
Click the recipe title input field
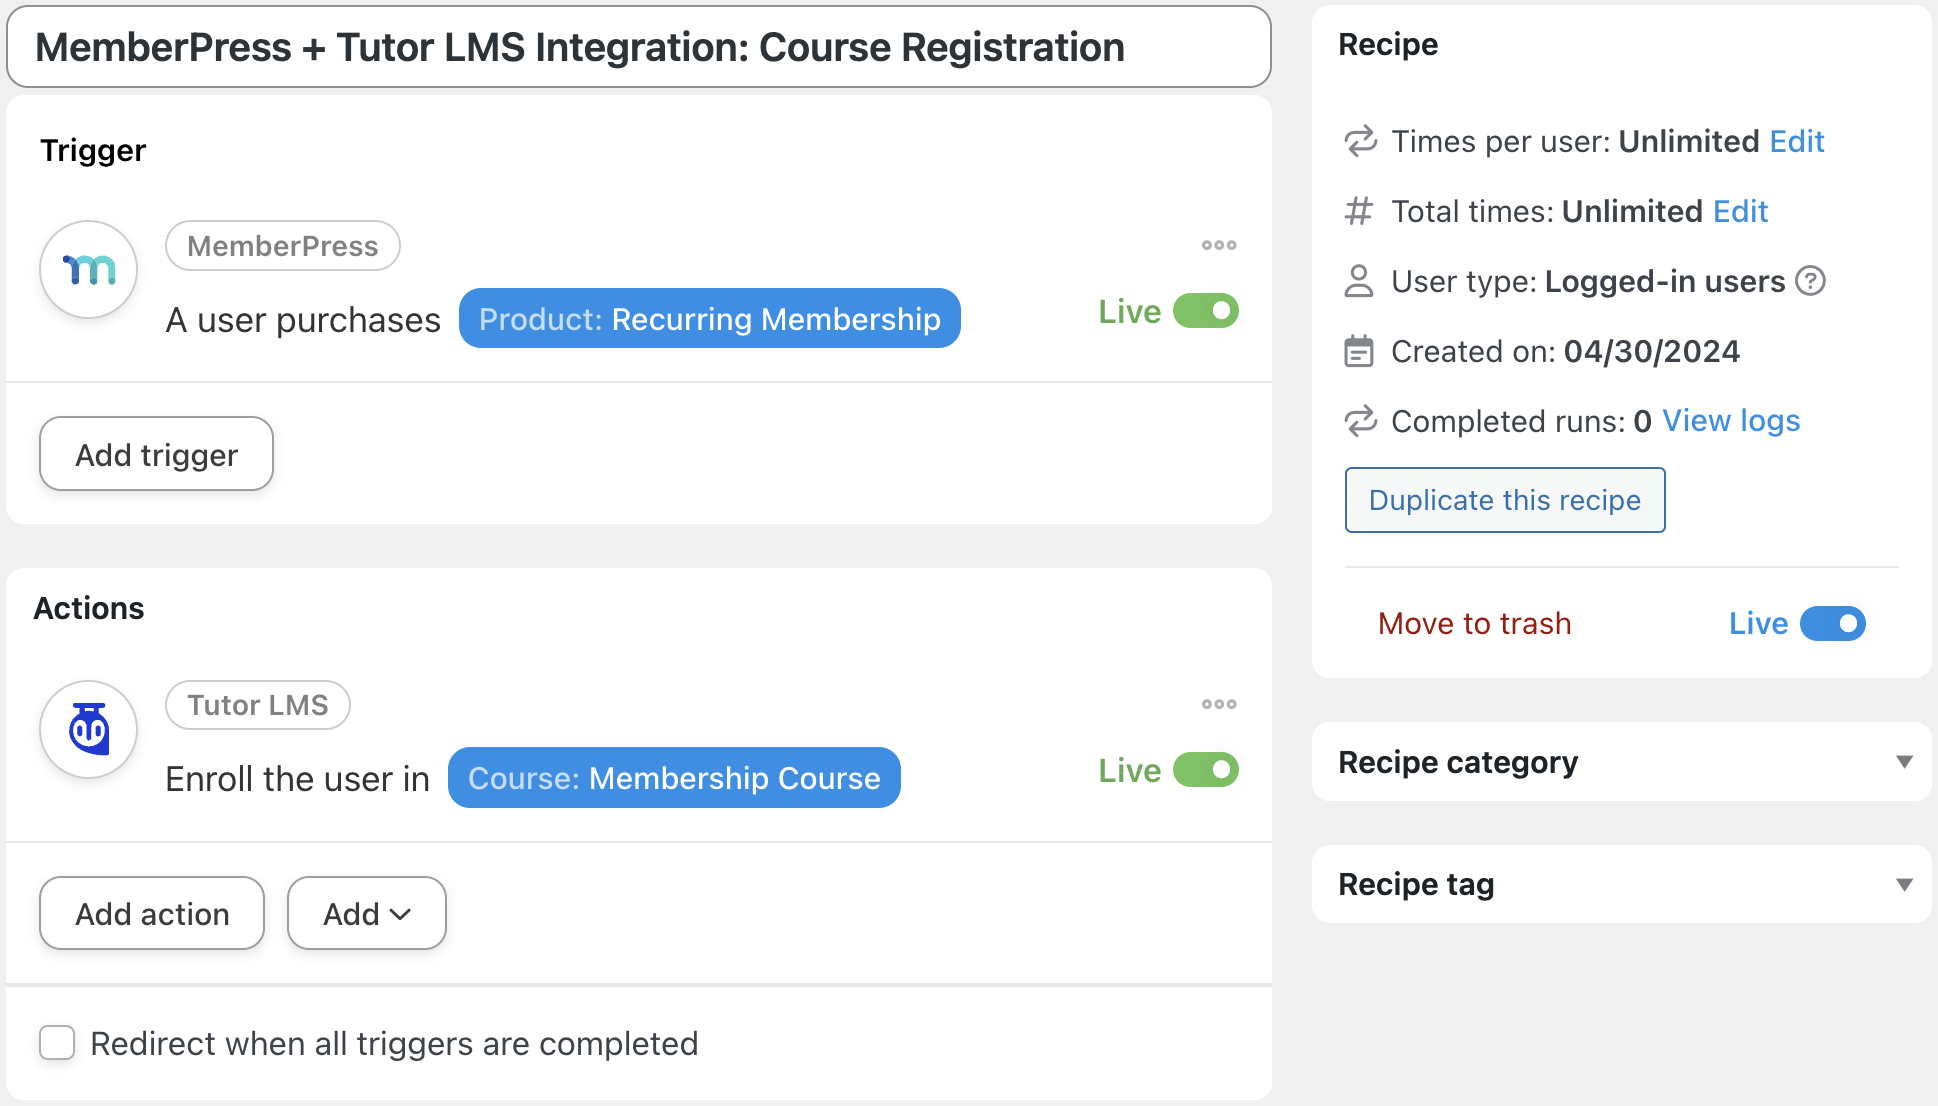click(x=638, y=47)
